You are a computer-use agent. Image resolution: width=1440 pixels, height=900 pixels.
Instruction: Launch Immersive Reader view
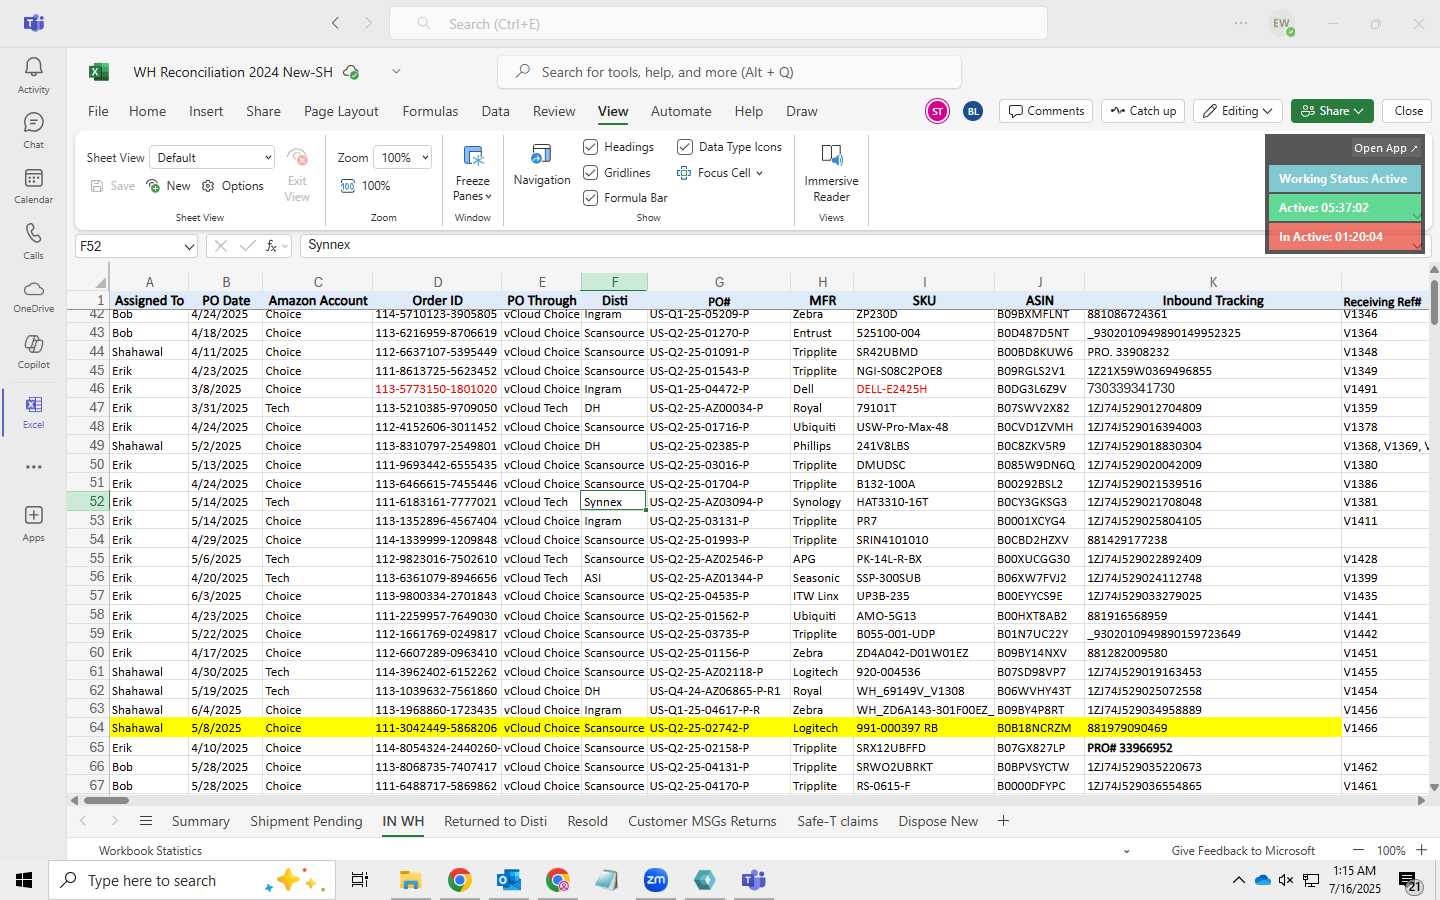click(x=831, y=172)
